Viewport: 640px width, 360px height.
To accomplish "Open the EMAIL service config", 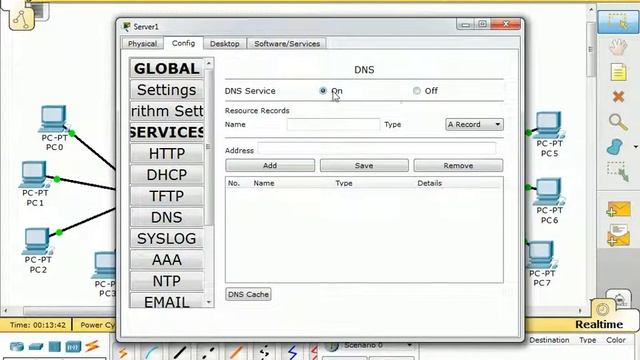I will coord(167,300).
